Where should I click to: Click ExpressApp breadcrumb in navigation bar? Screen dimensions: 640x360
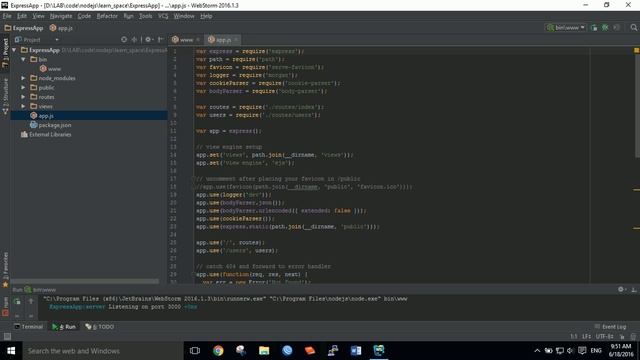24,28
